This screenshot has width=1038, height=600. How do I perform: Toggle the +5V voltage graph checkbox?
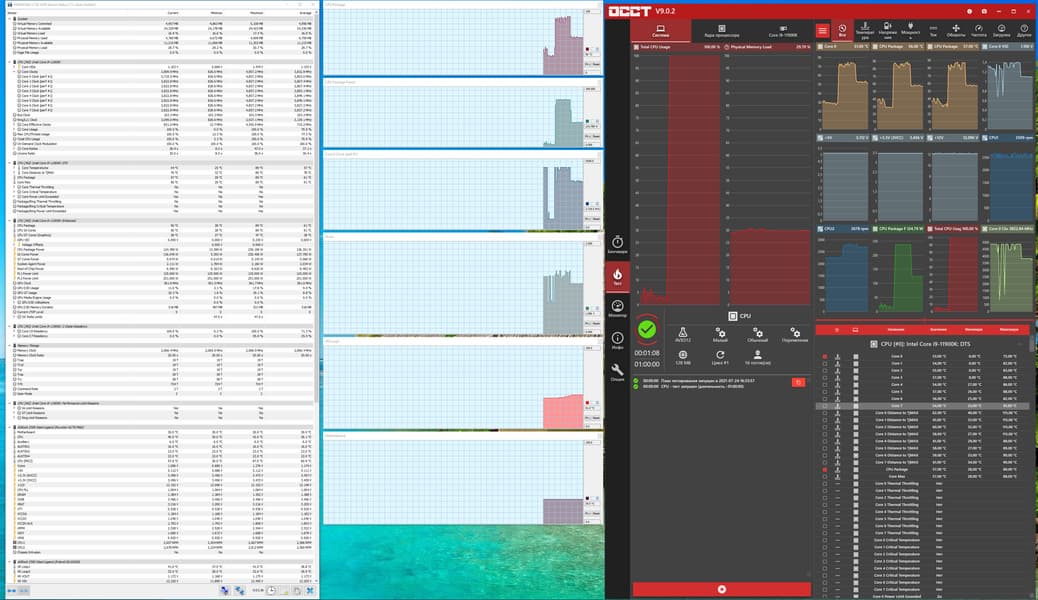pos(821,138)
